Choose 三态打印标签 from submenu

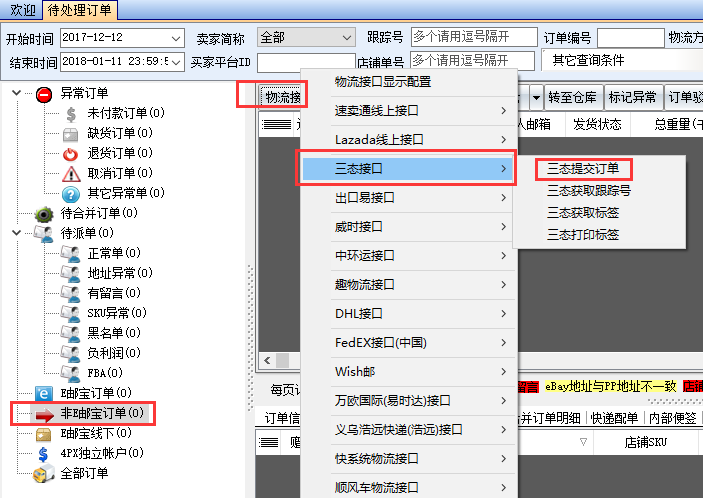click(583, 234)
